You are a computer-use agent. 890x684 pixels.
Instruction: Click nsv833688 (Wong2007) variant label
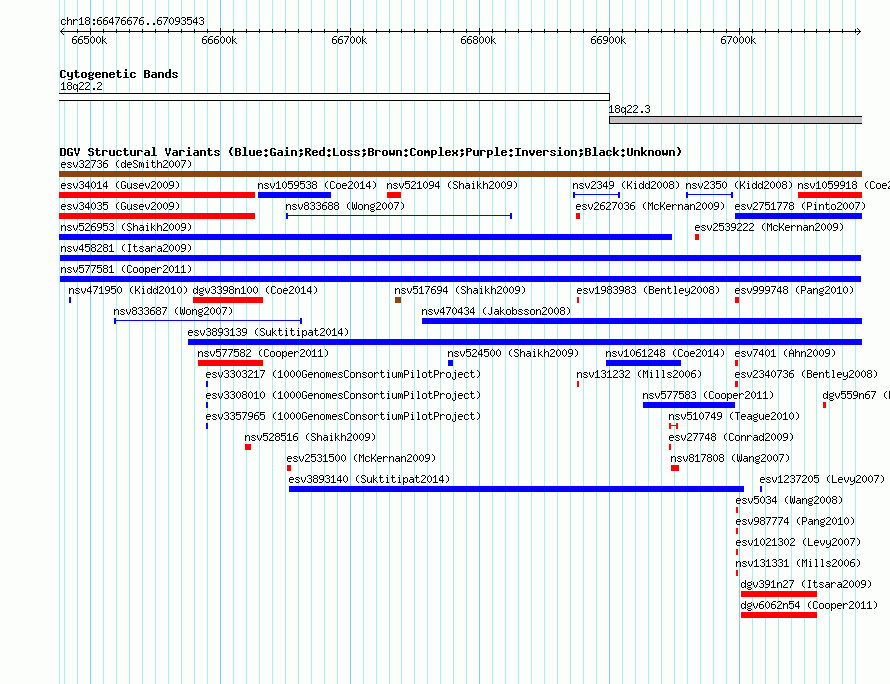pos(345,206)
